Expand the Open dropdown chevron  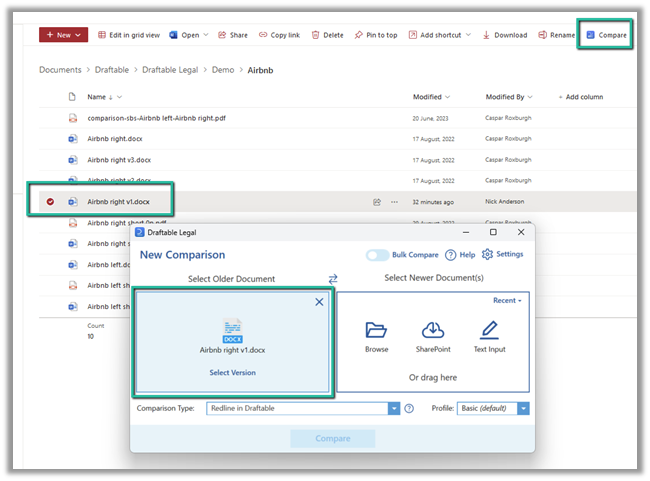[x=206, y=35]
